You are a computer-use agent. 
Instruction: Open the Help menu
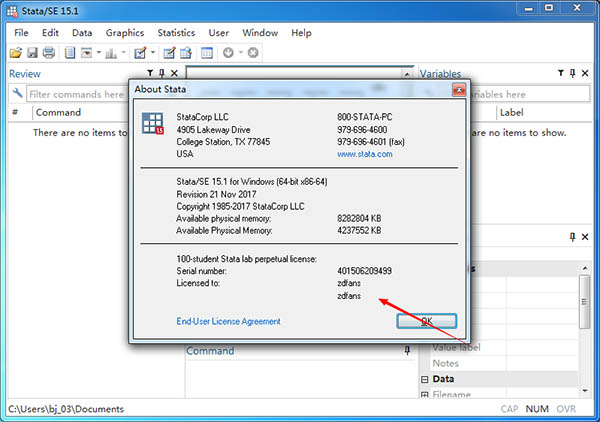coord(301,33)
